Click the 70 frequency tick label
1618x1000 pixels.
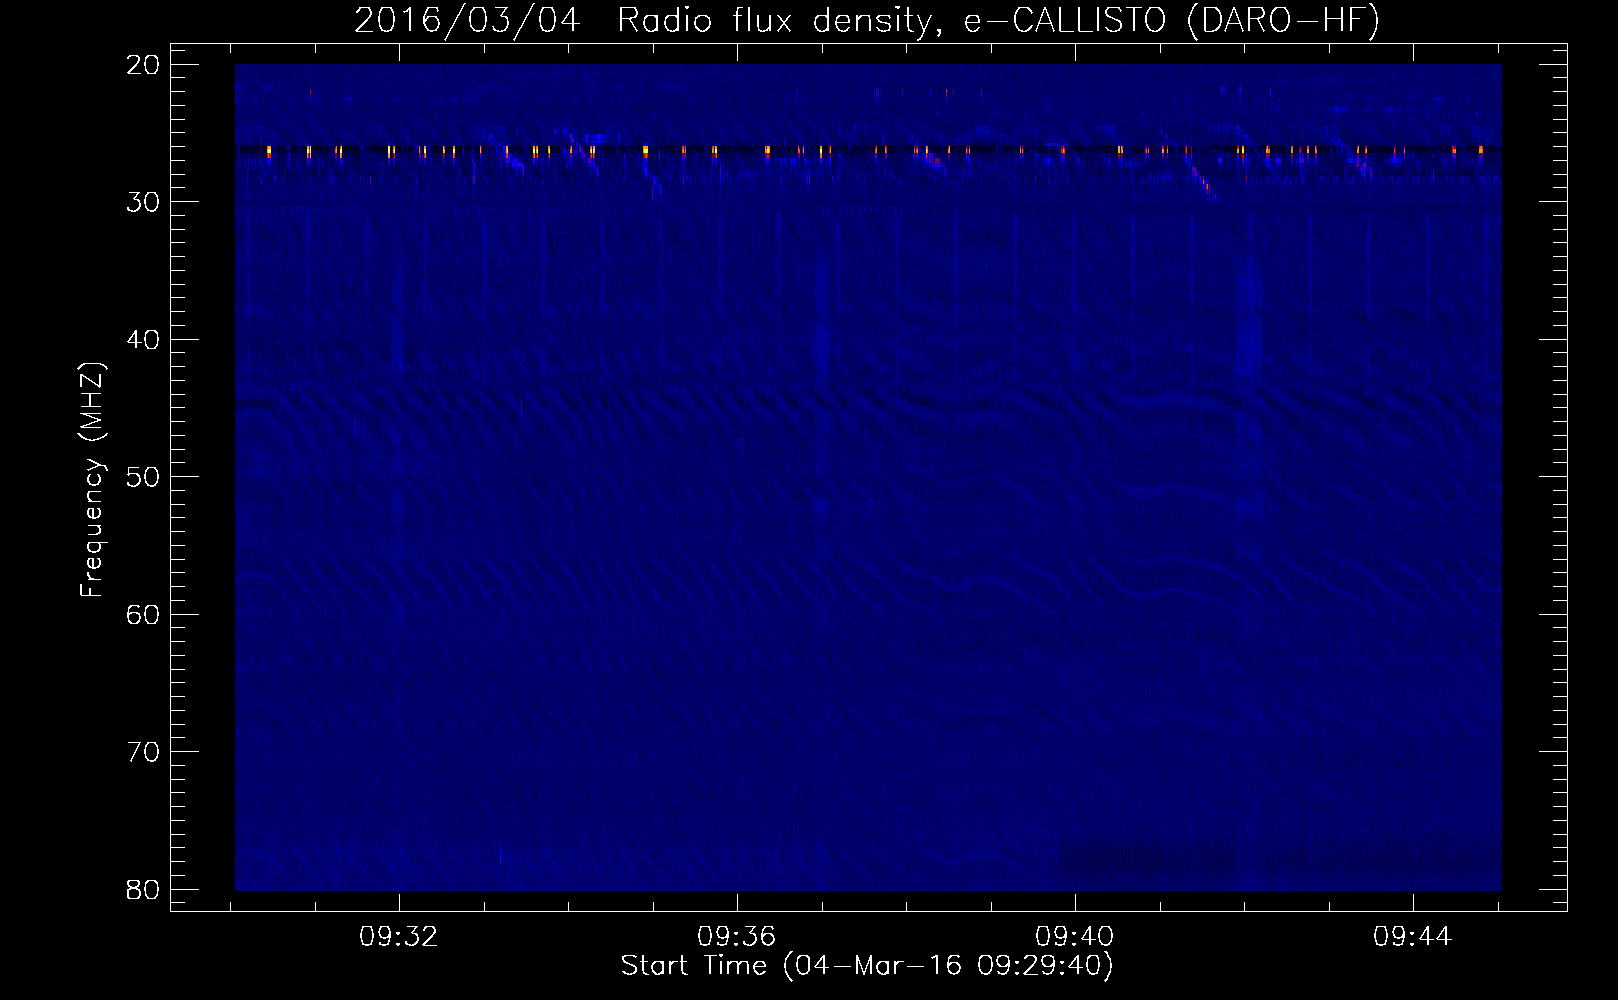(143, 752)
